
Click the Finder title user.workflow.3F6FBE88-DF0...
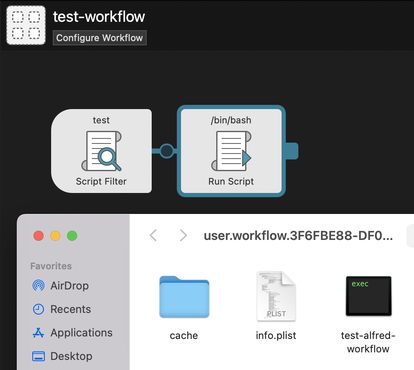(298, 236)
